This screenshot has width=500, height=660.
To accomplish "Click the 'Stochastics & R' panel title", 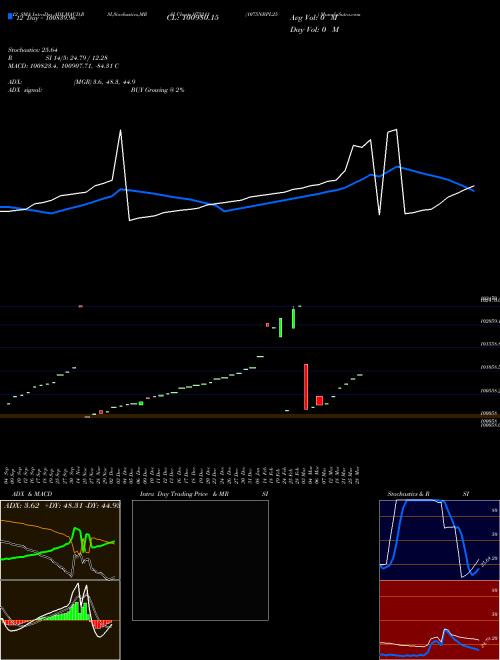I will tap(408, 494).
